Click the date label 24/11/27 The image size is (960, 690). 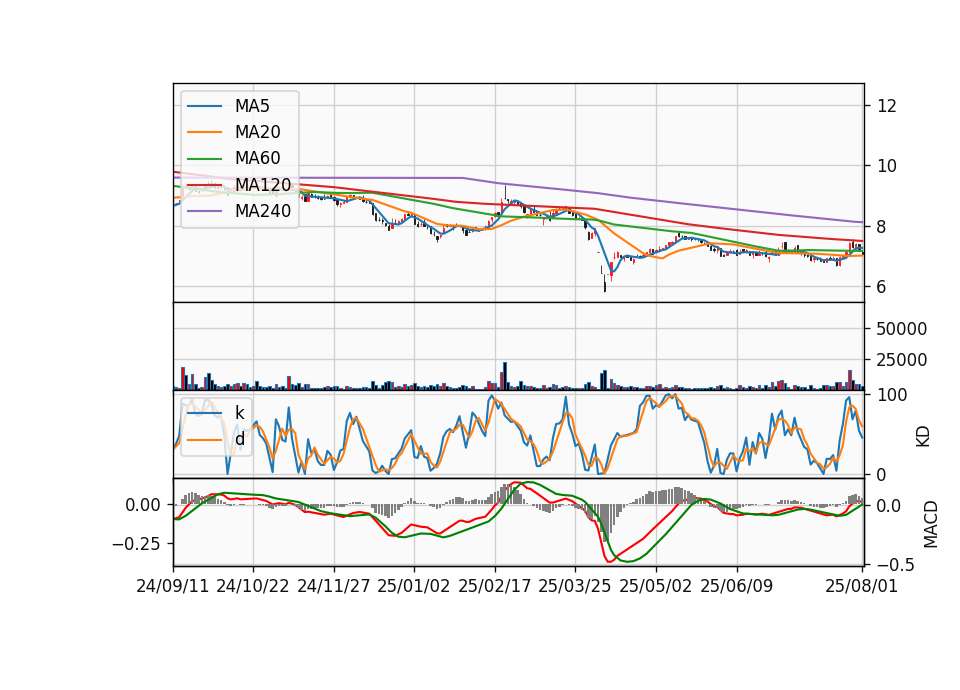click(334, 587)
